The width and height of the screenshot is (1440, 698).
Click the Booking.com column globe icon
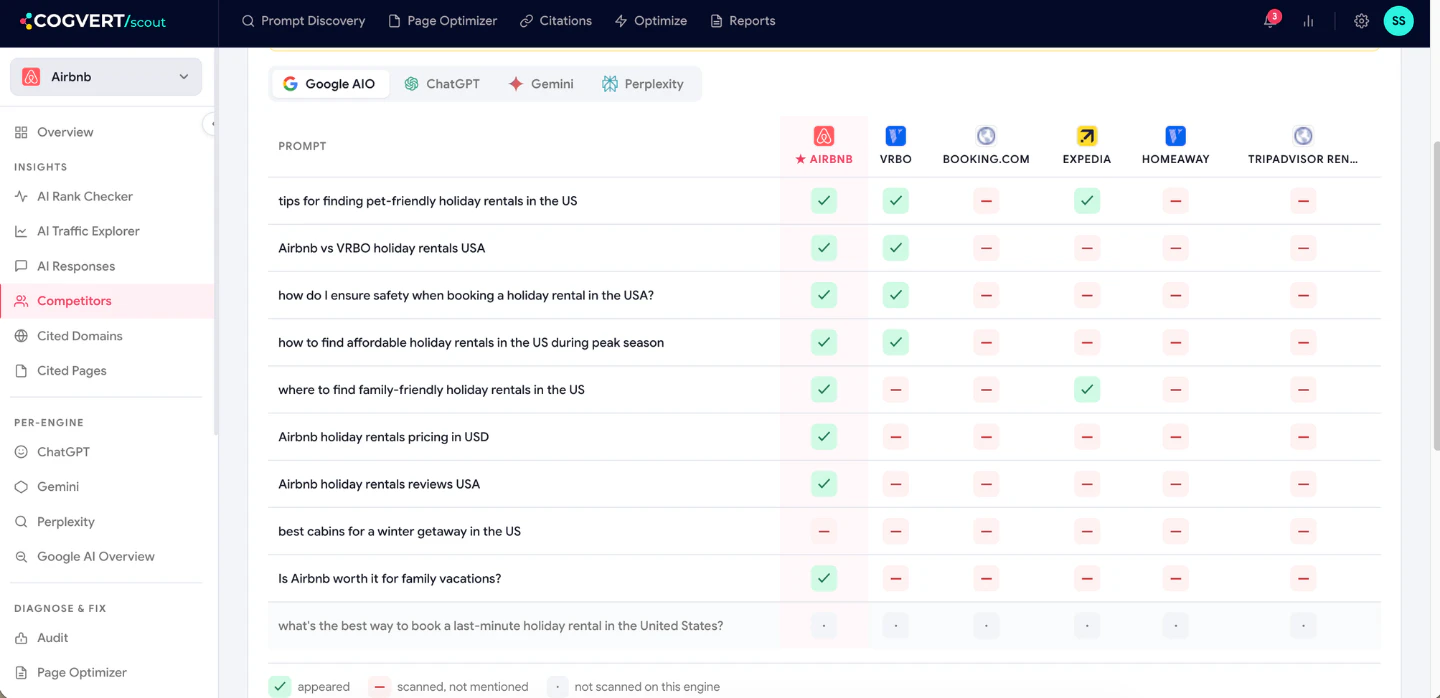(986, 136)
